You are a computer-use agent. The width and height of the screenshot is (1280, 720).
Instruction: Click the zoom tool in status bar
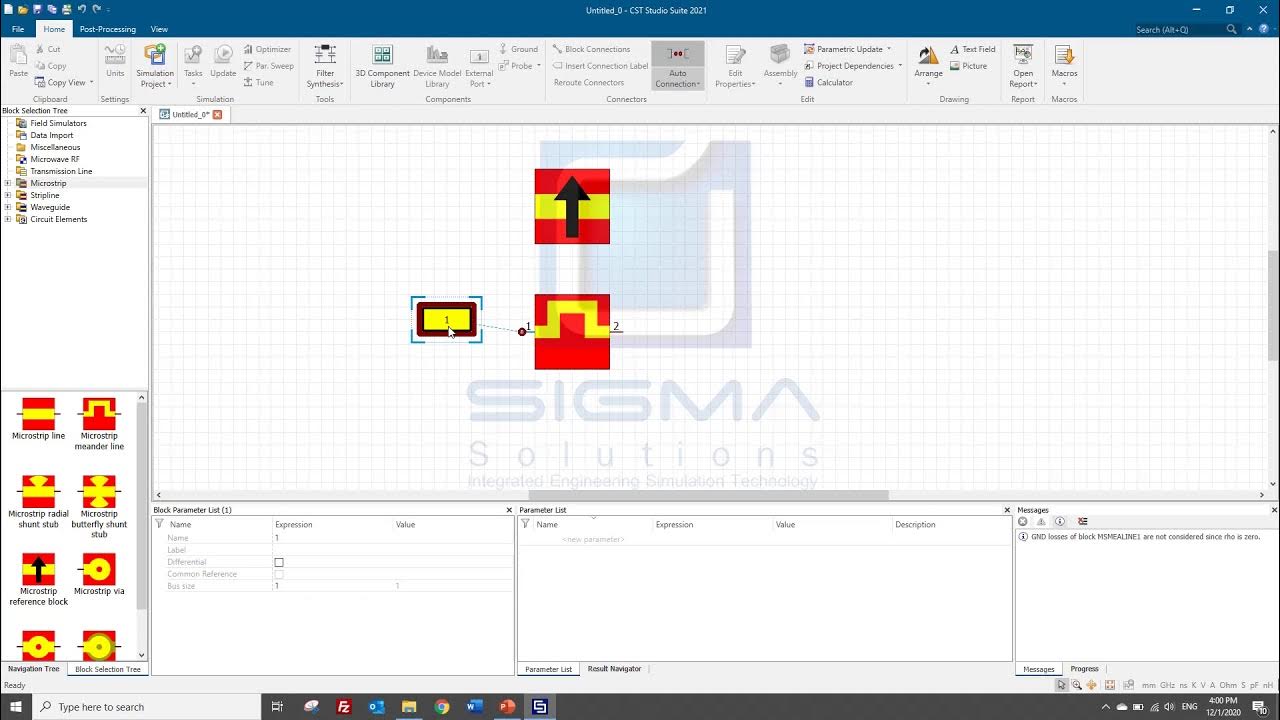[1077, 685]
